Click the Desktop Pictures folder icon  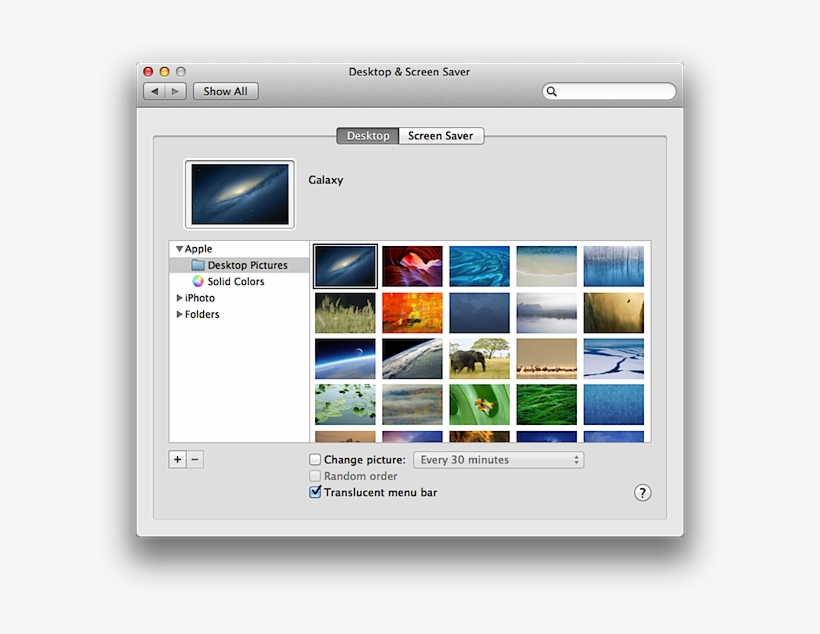click(198, 265)
